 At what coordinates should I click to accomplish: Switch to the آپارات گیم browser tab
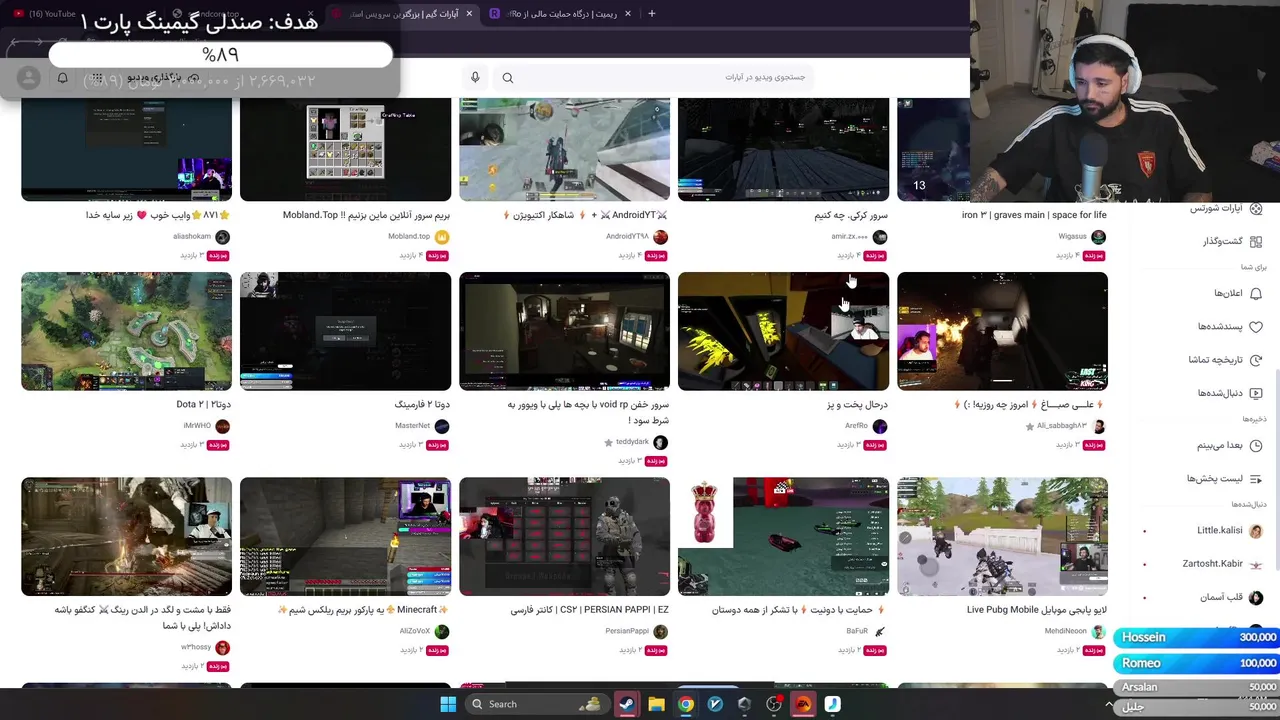405,14
